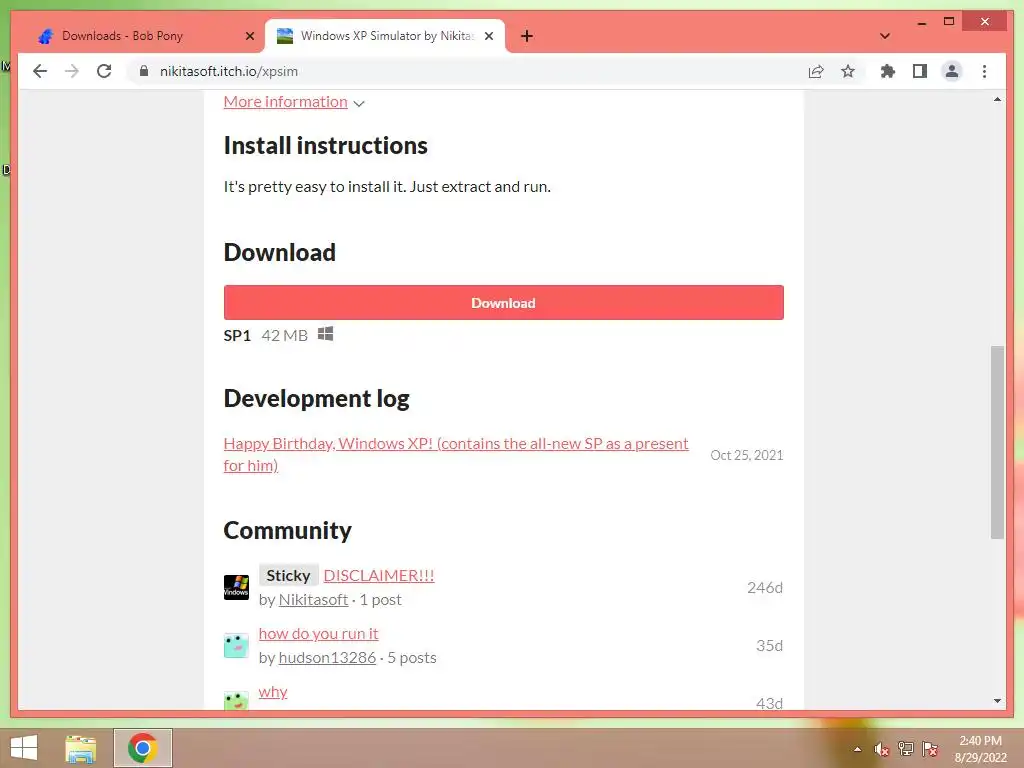Go back to the previous page

40,71
